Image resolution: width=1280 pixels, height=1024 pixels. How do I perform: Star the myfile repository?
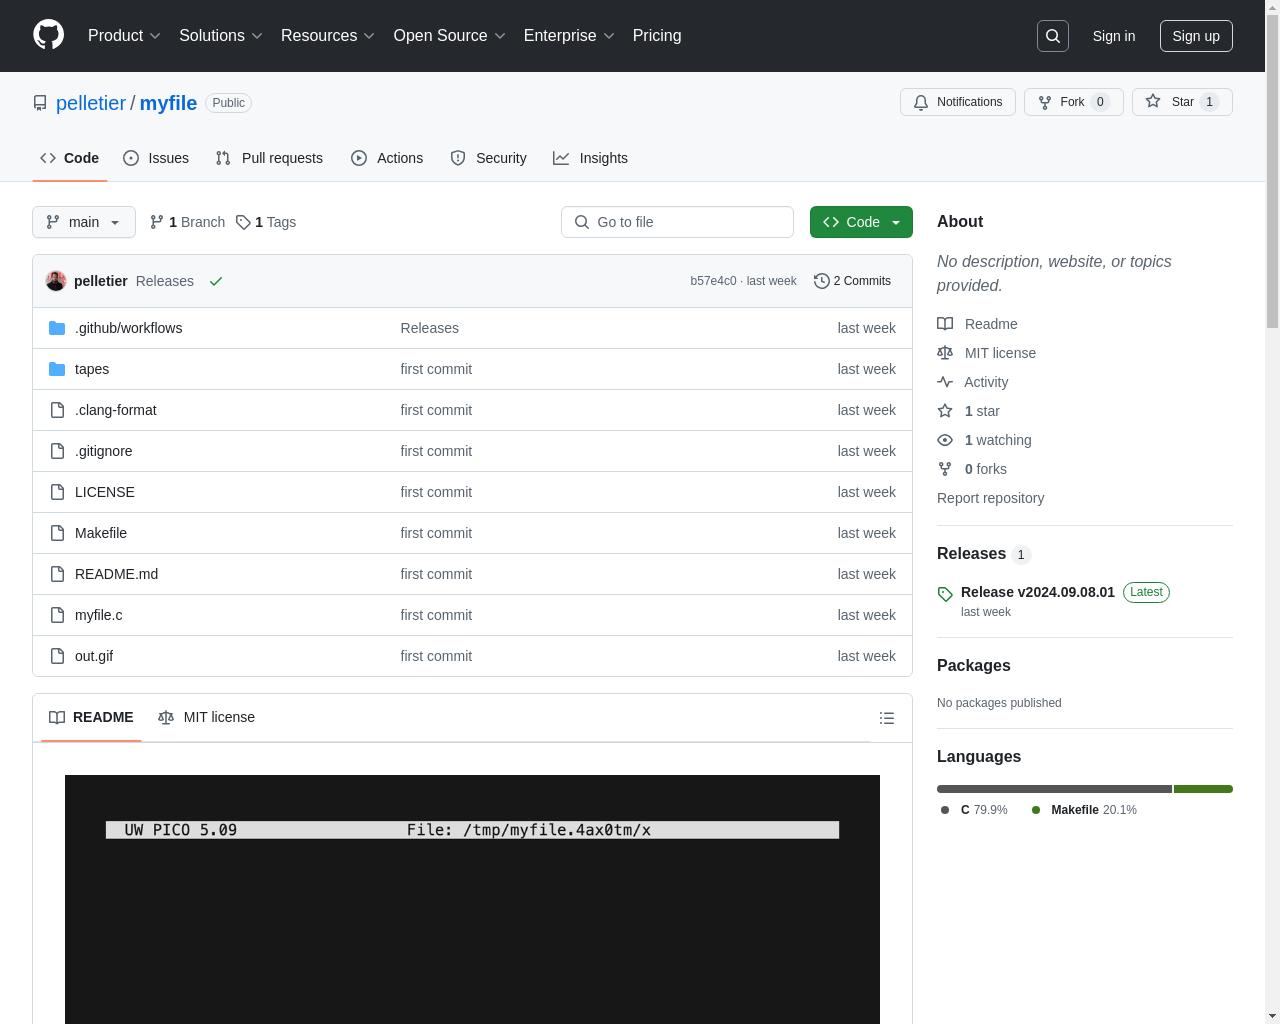tap(1182, 102)
